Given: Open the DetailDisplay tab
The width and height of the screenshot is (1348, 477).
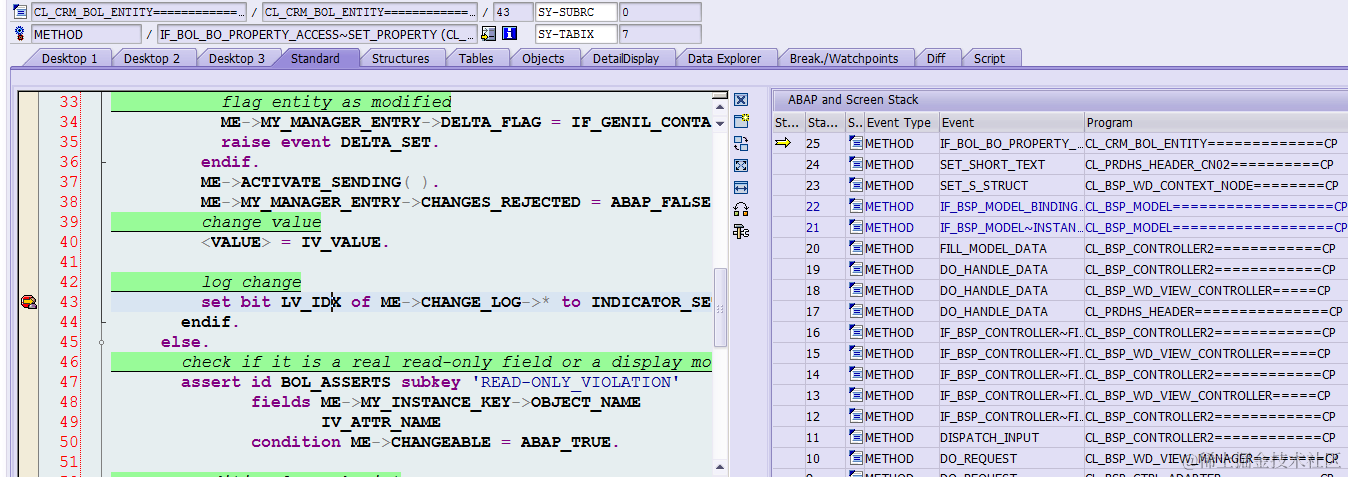Looking at the screenshot, I should (626, 58).
